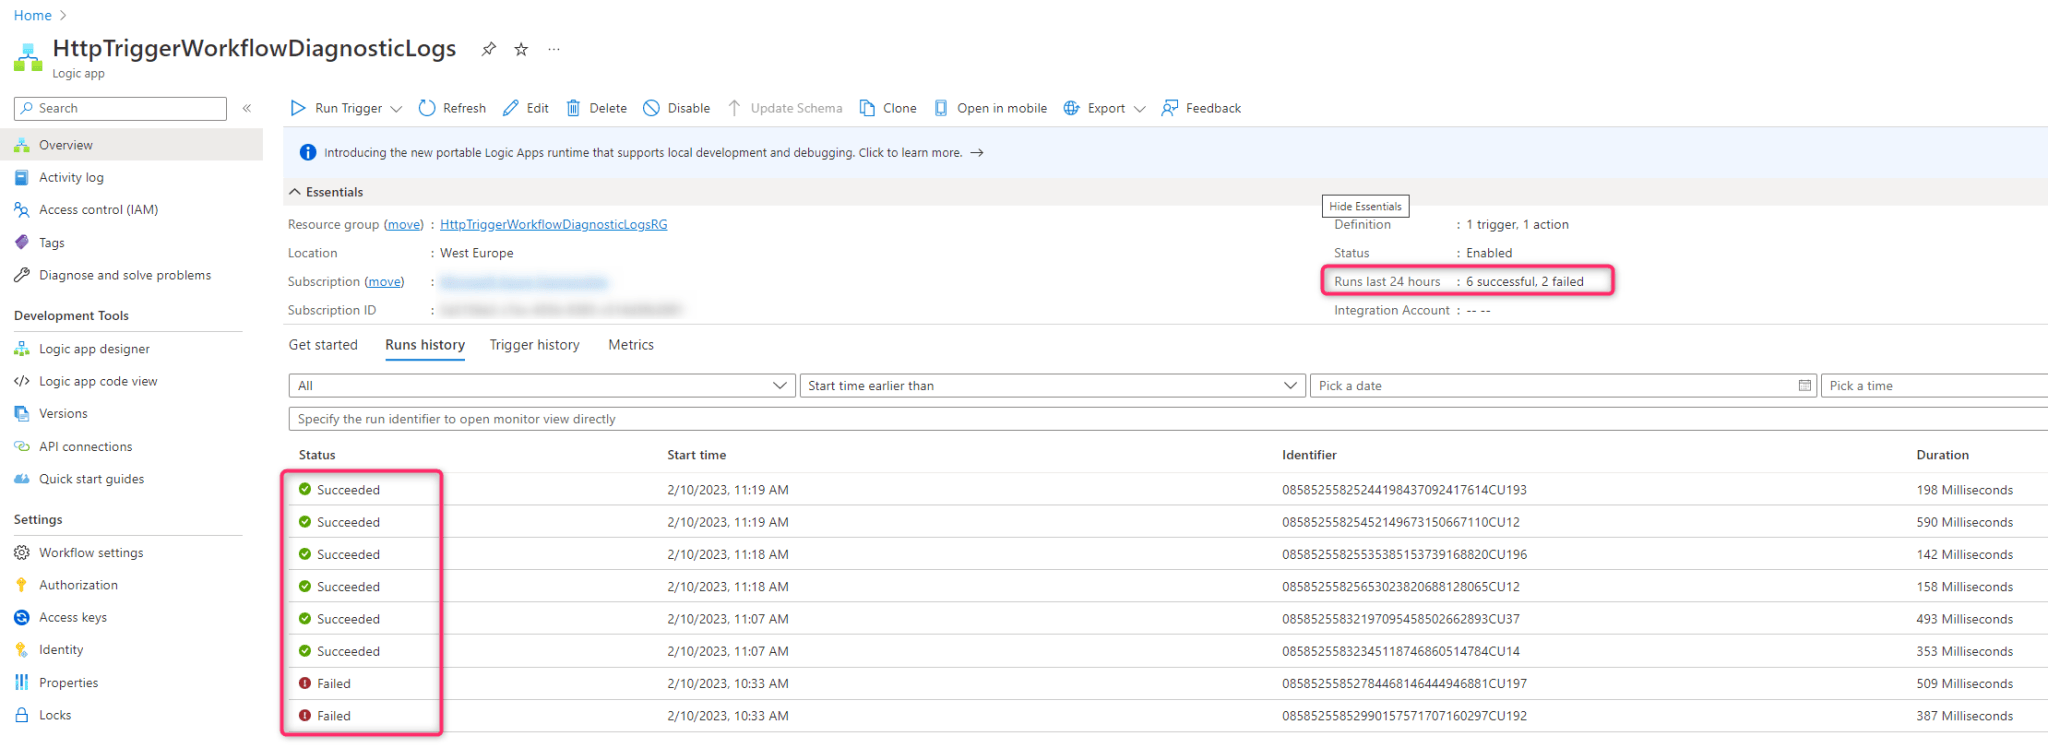Open the more options ellipsis menu
Screen dimensions: 2048x748
tap(554, 49)
